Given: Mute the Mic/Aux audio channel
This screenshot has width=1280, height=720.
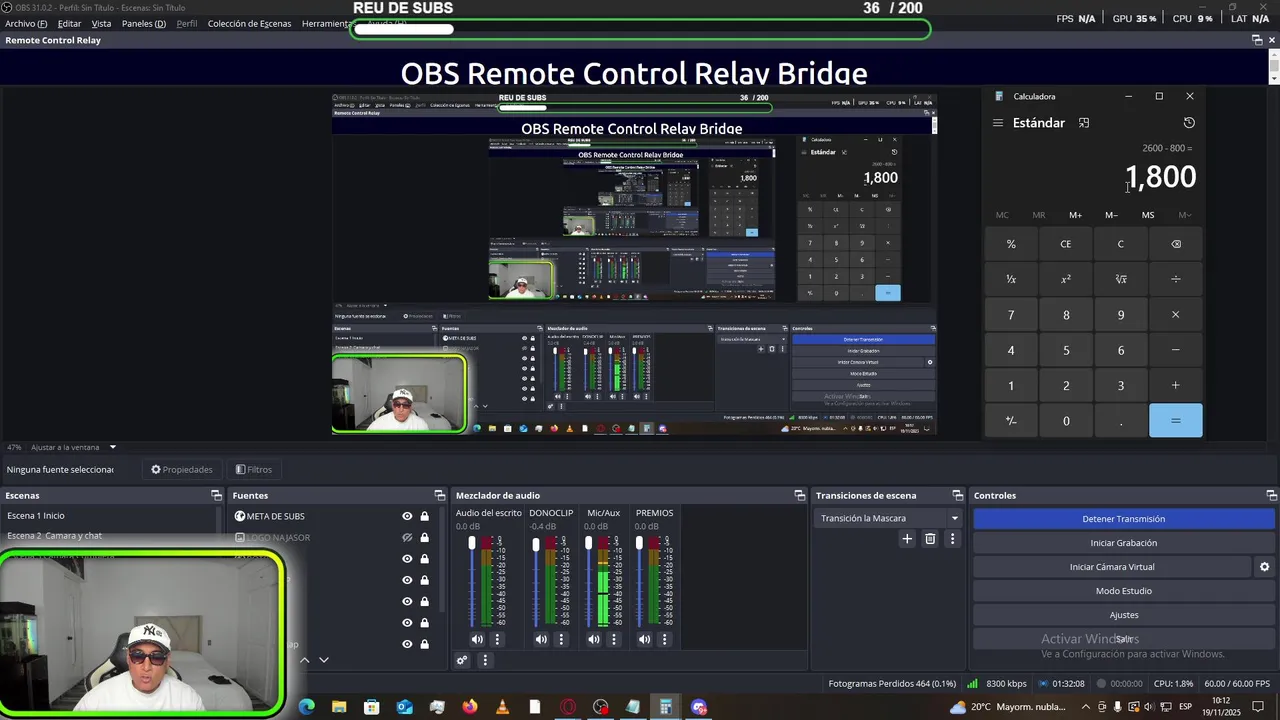Looking at the screenshot, I should (594, 639).
